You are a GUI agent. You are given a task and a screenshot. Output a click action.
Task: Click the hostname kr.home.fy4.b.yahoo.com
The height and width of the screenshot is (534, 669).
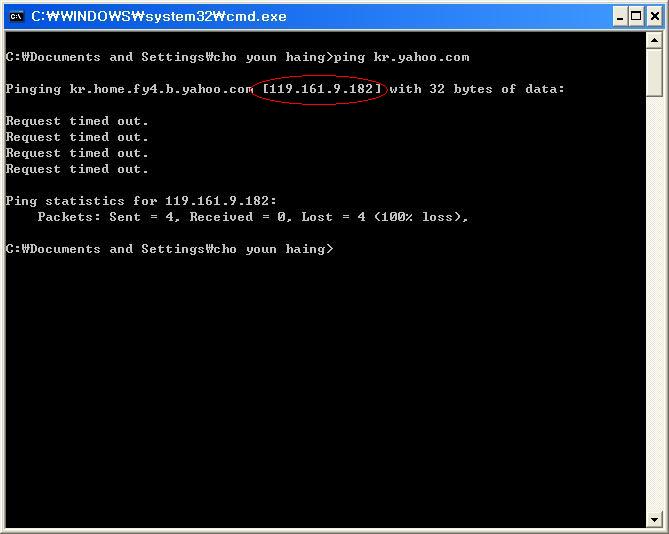pos(161,89)
